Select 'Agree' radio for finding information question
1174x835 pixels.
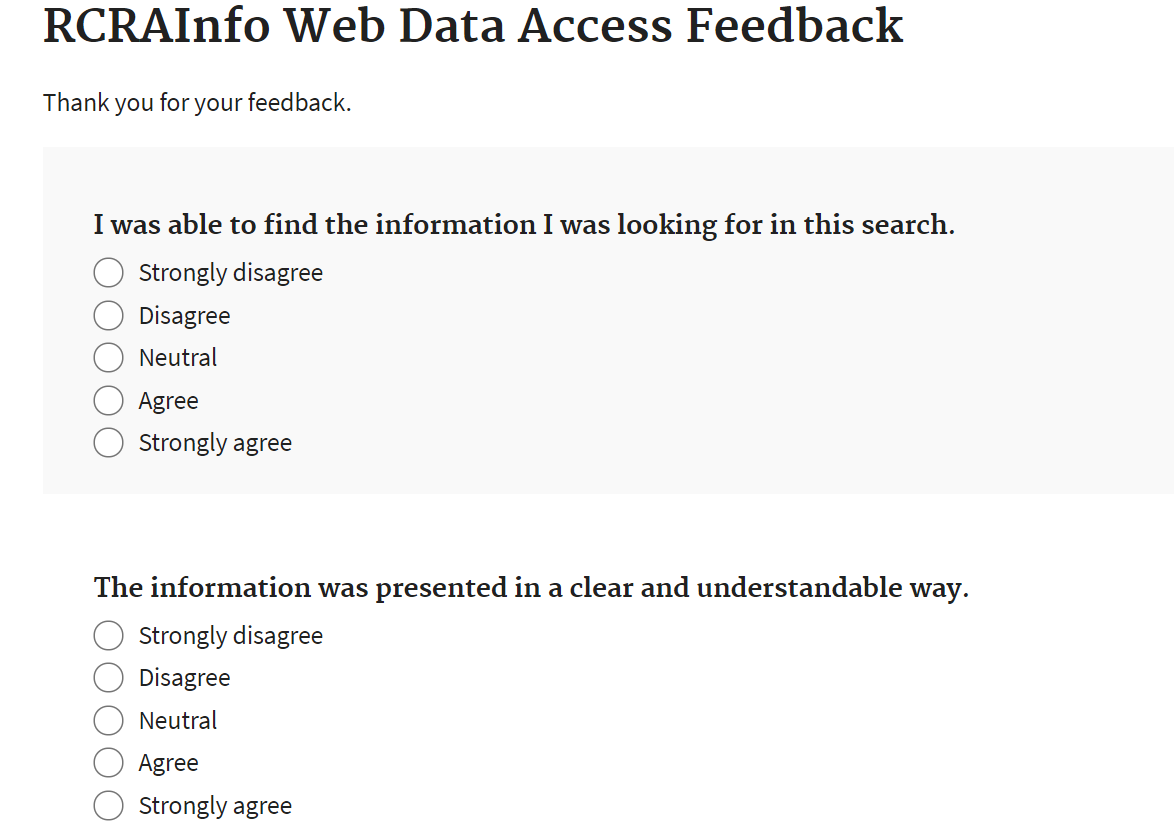(108, 400)
